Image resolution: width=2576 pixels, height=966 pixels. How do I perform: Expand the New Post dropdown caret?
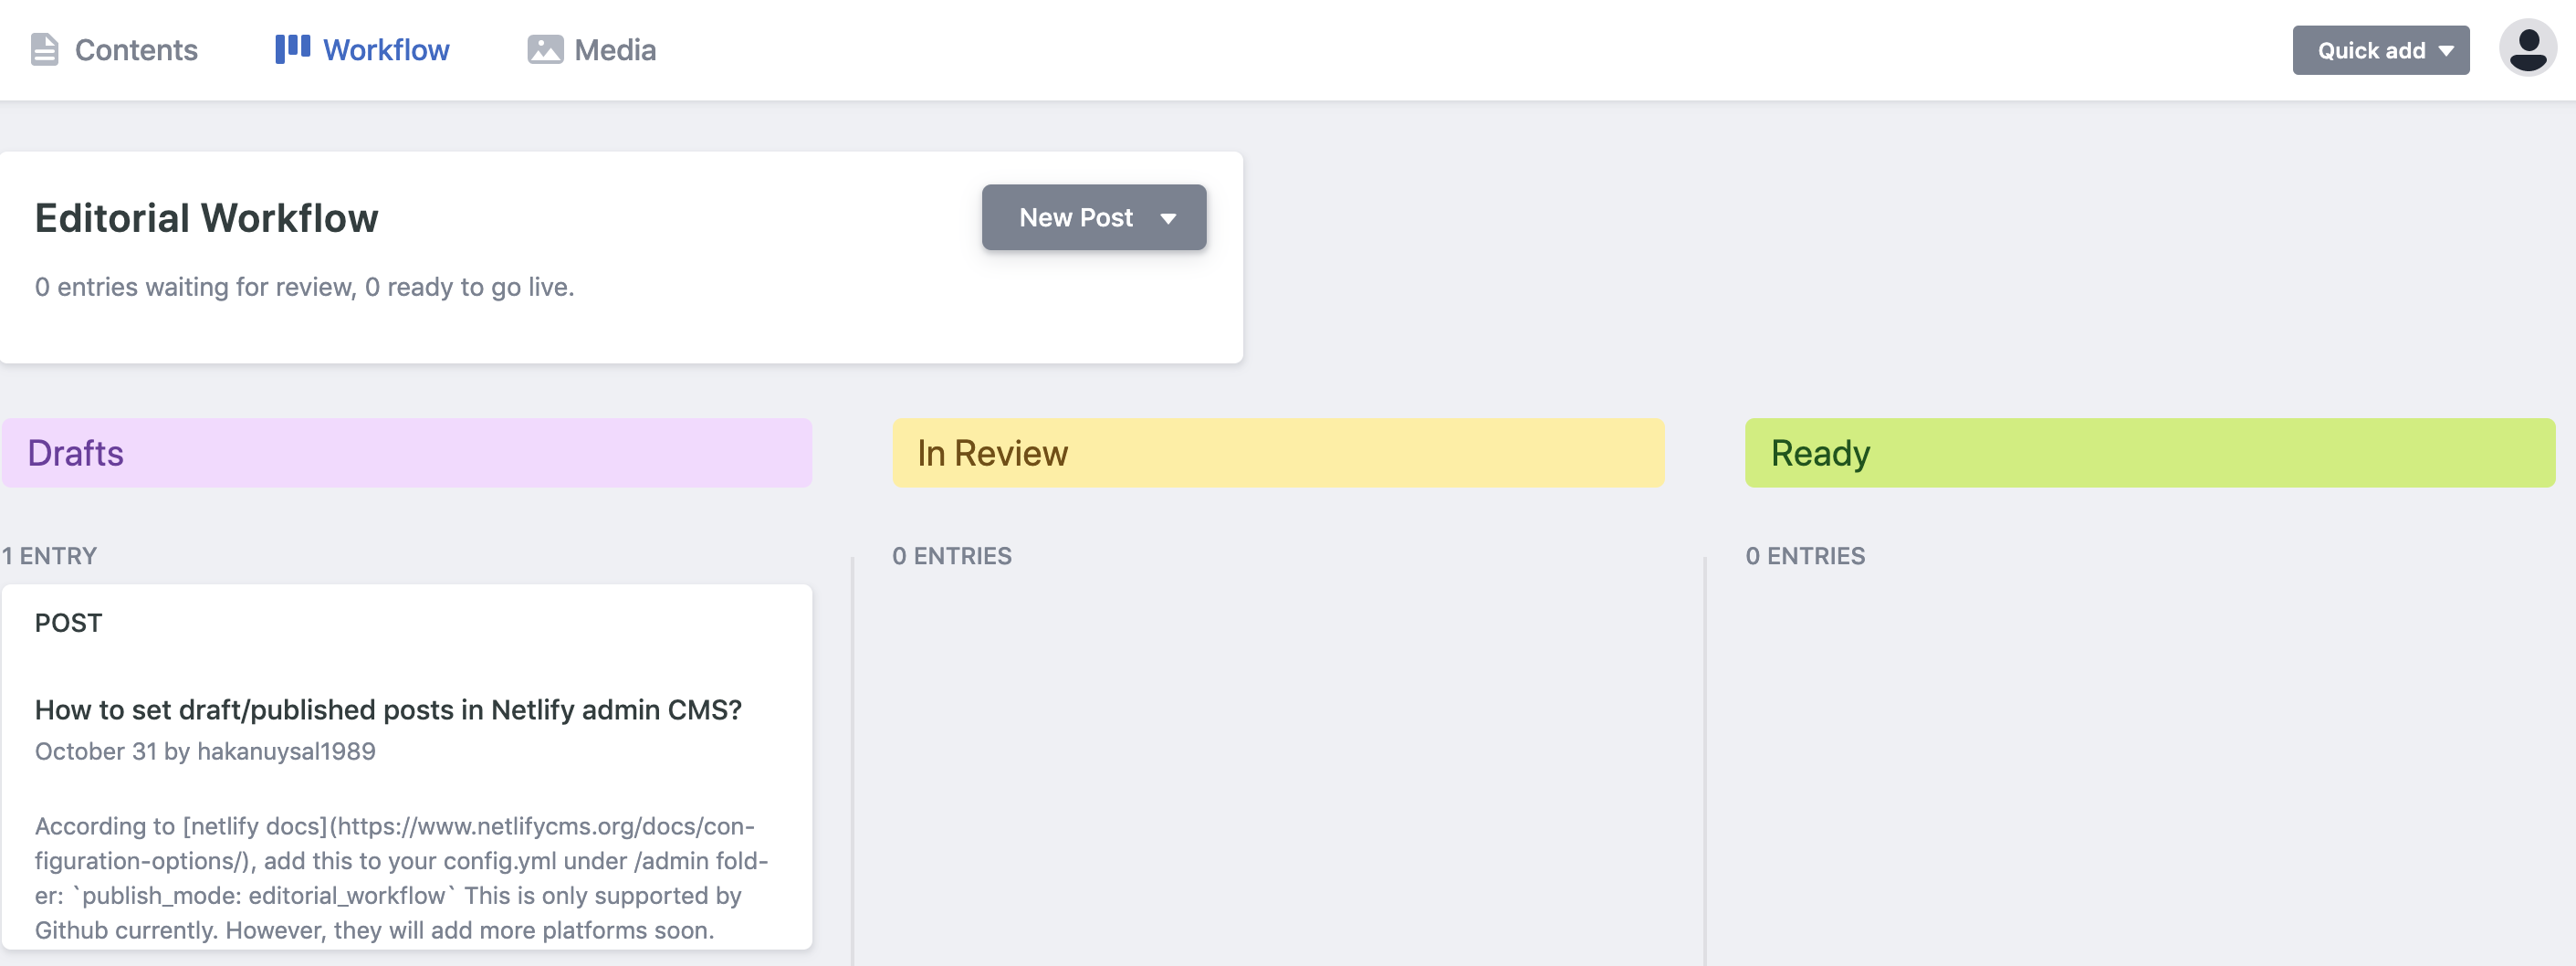click(1168, 218)
